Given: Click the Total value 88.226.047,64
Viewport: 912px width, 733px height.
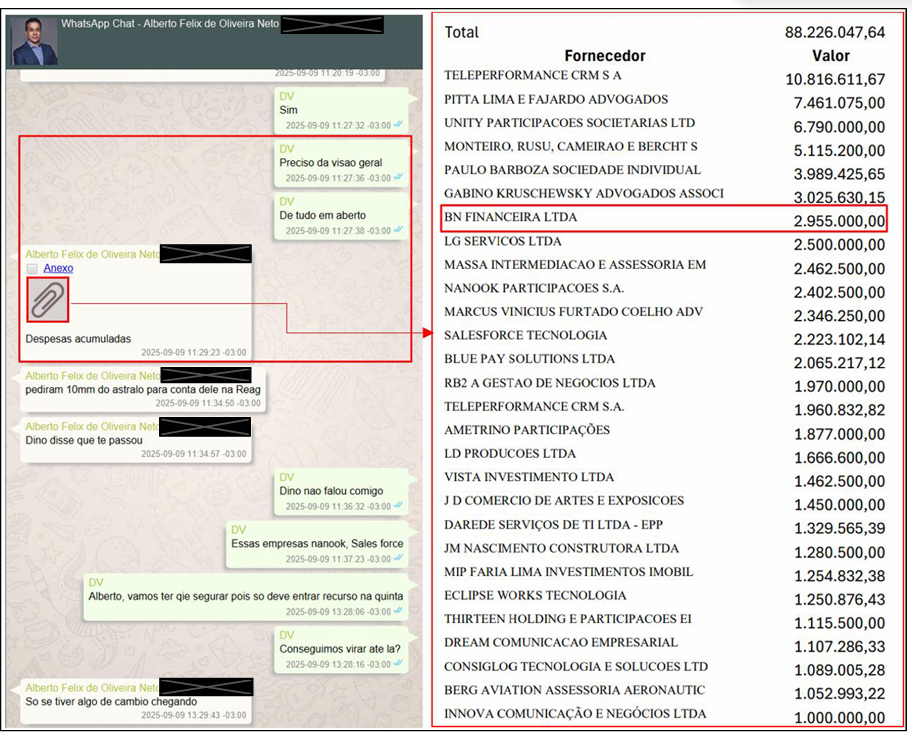Looking at the screenshot, I should click(x=835, y=32).
